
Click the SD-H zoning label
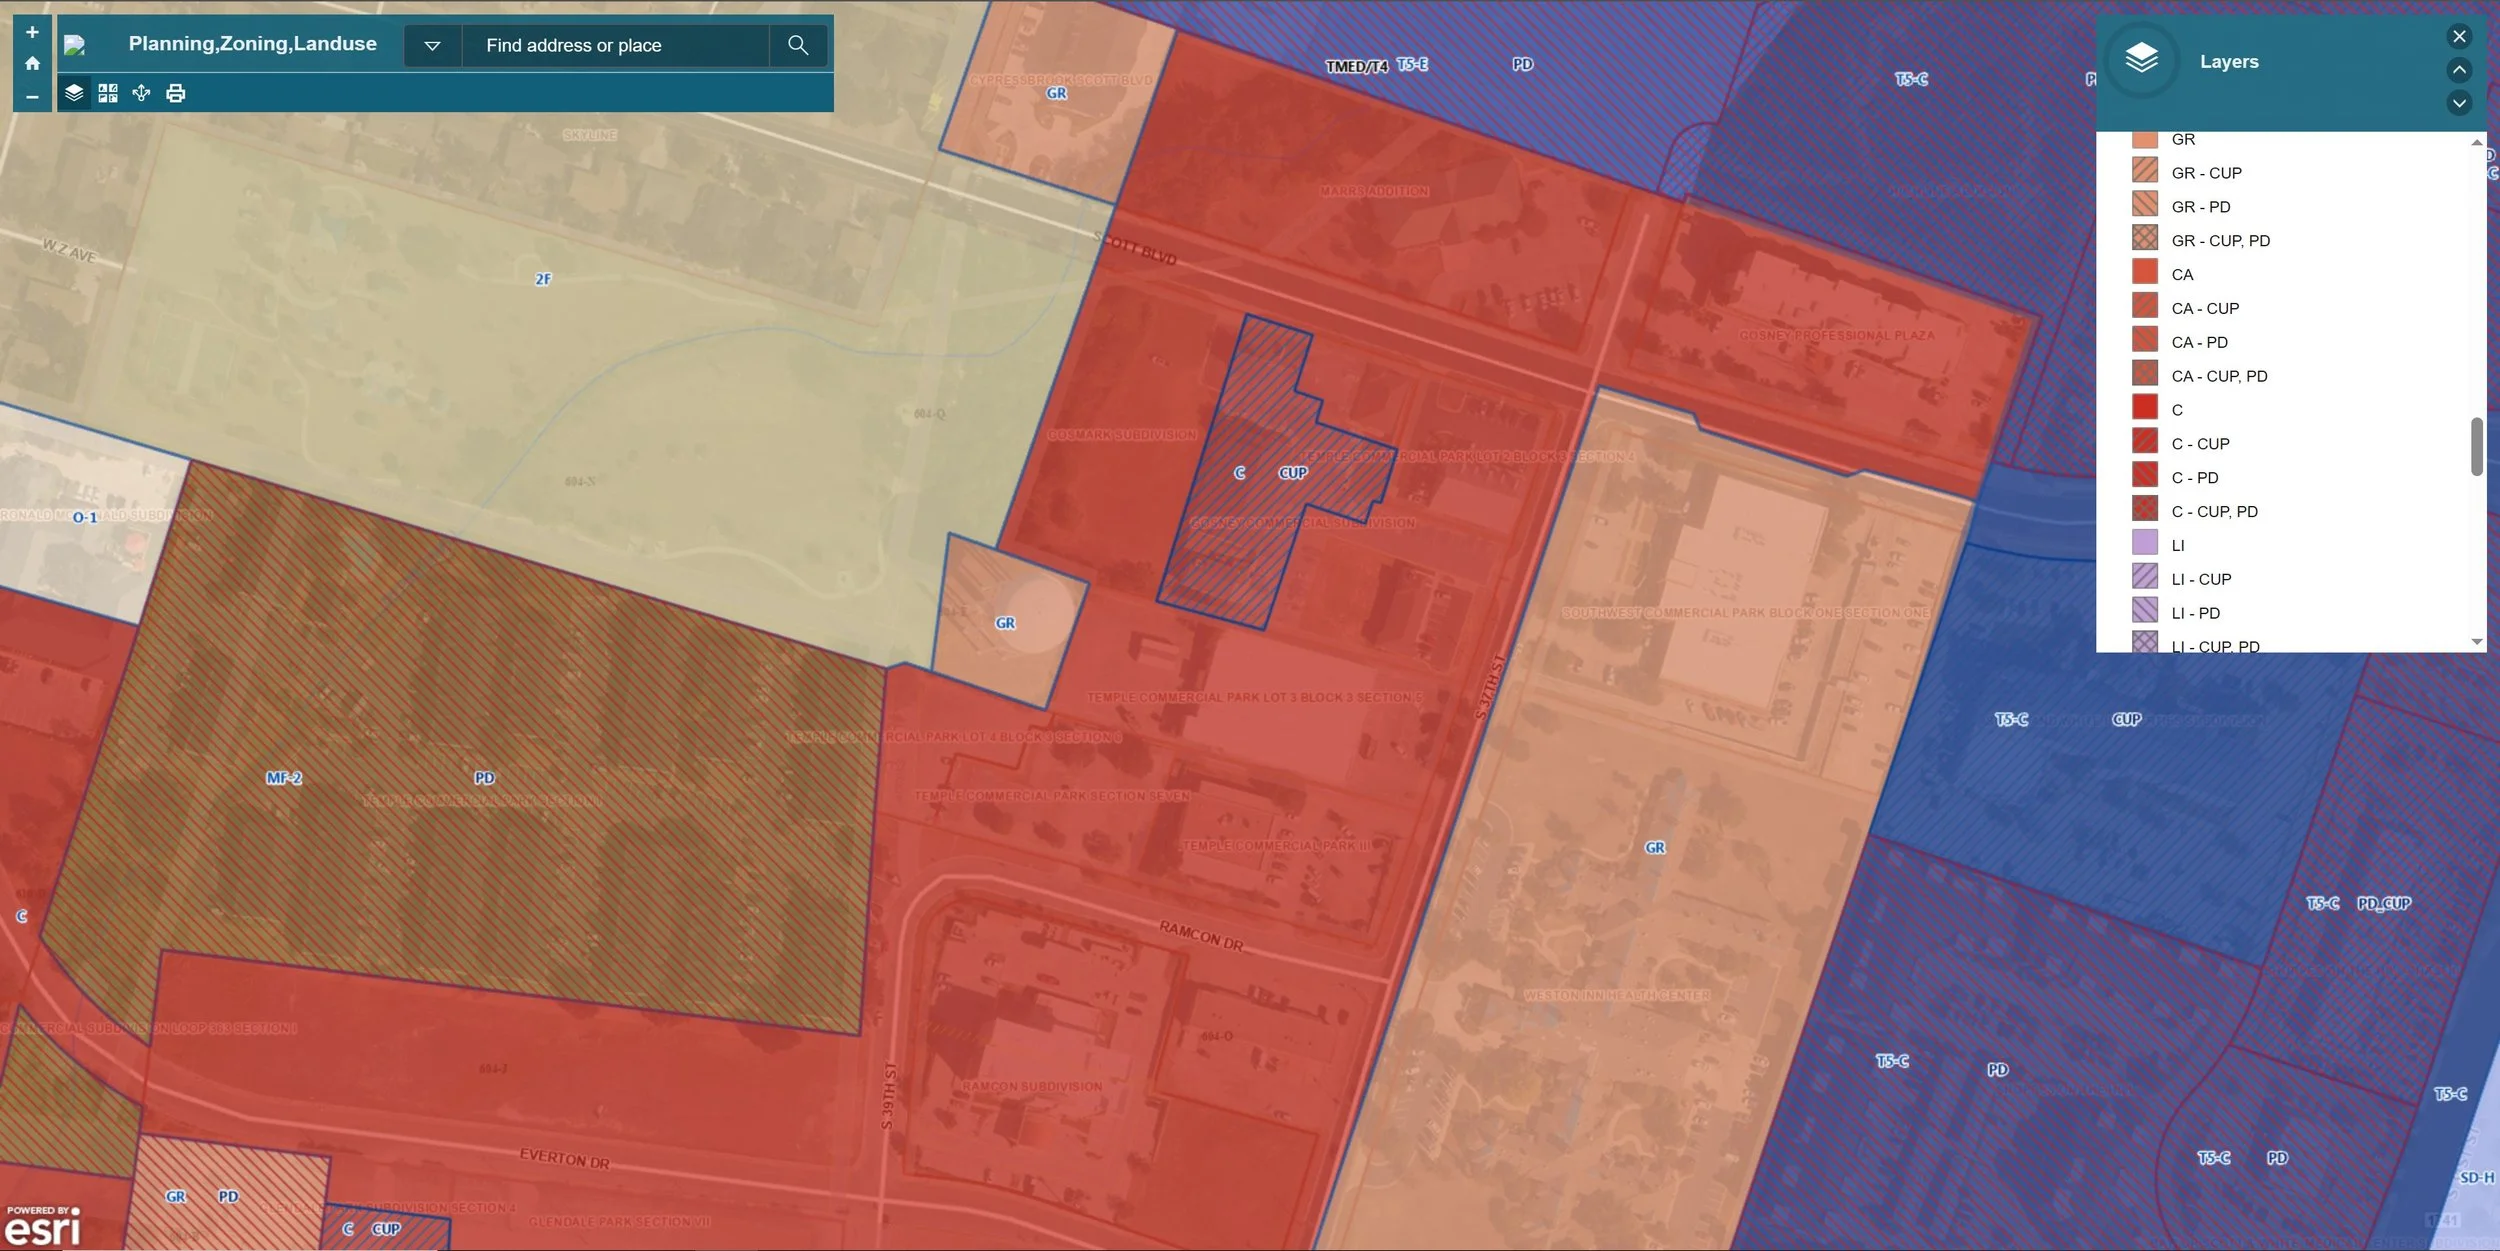click(x=2476, y=1178)
